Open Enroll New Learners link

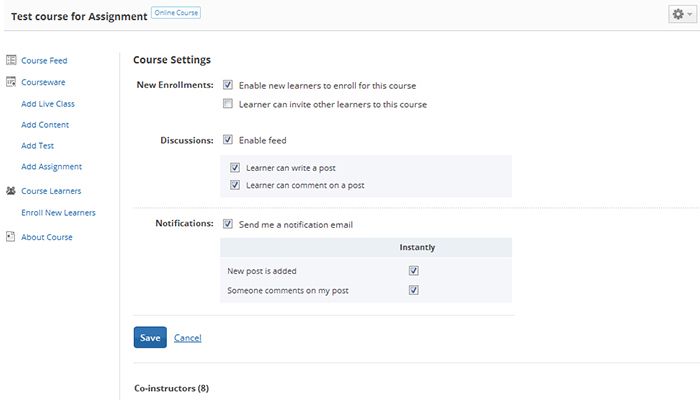coord(58,212)
